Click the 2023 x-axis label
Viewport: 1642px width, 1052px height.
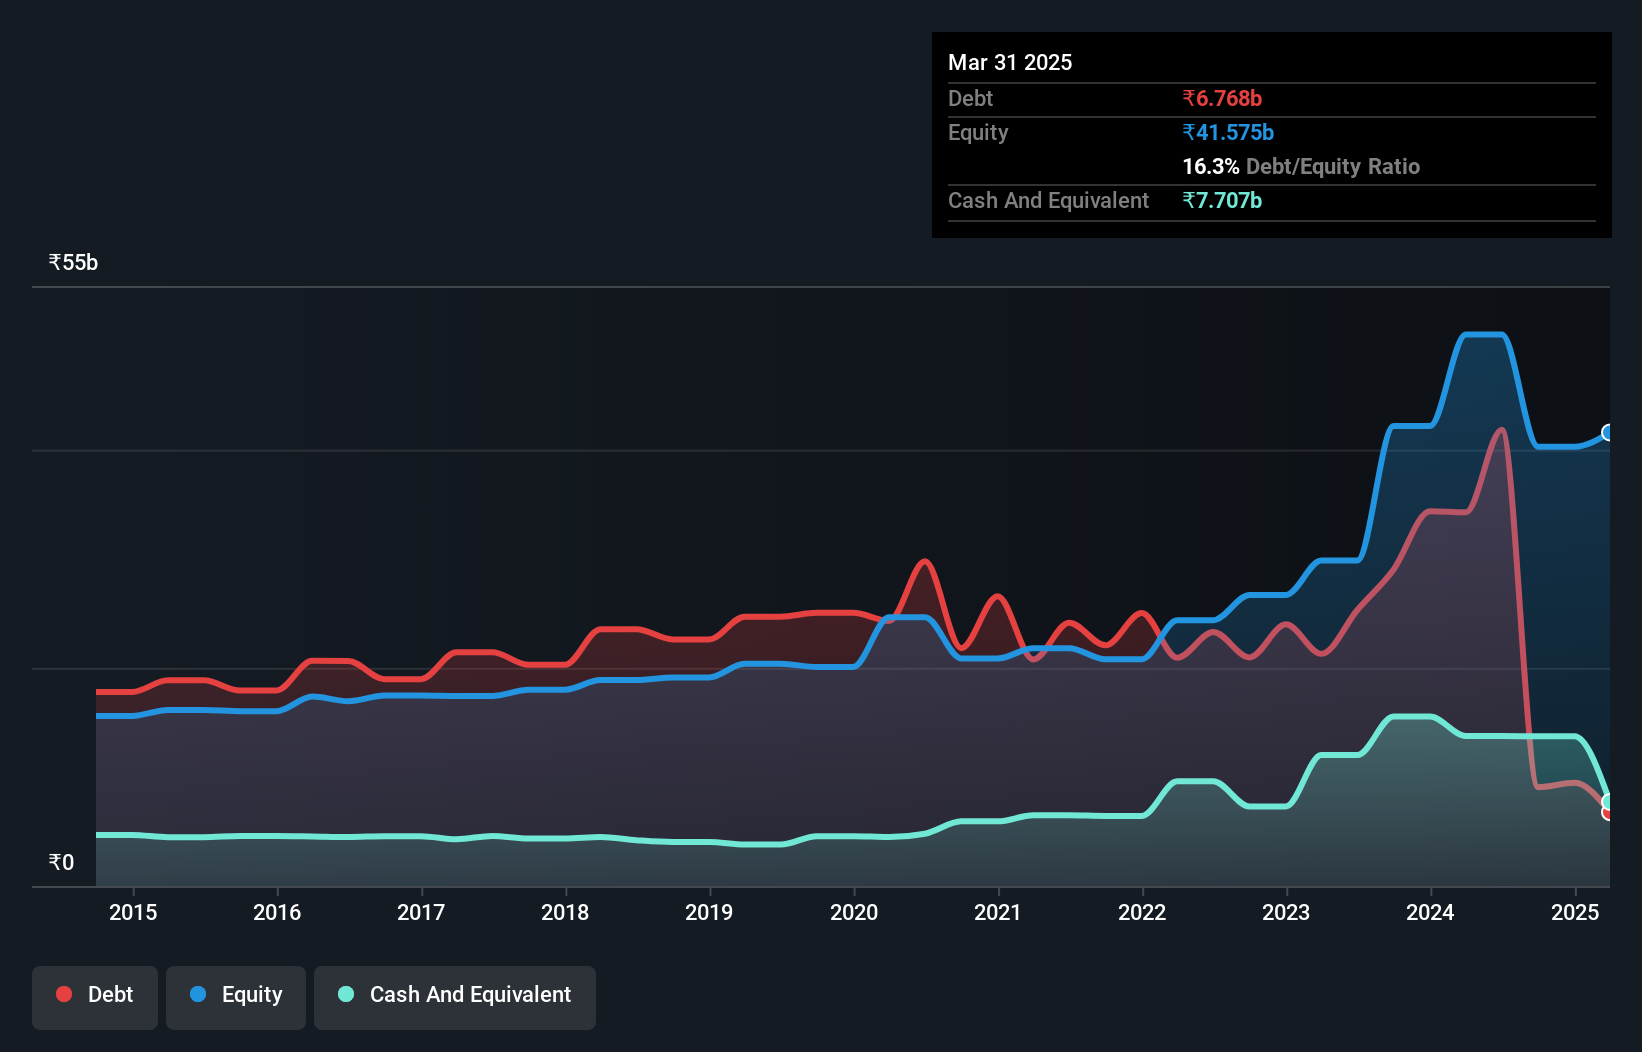(x=1286, y=912)
